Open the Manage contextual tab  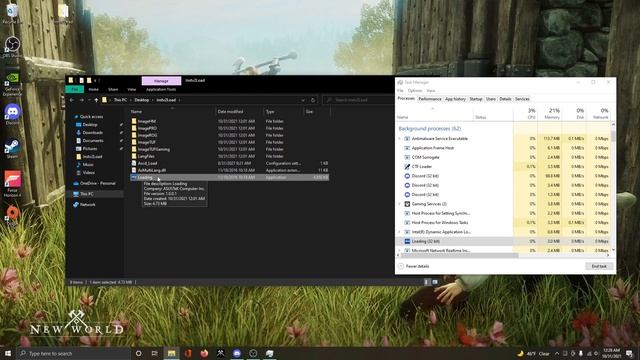pos(161,81)
